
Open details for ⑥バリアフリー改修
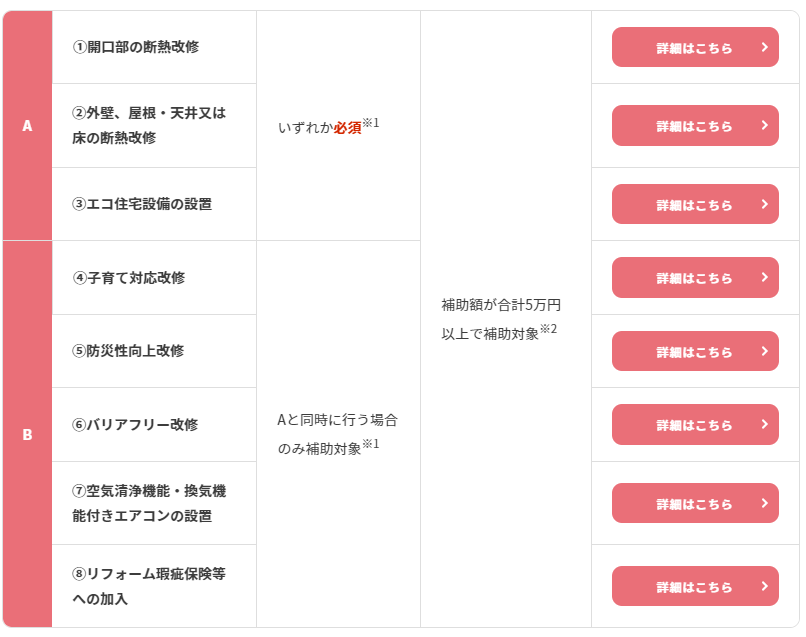coord(694,425)
